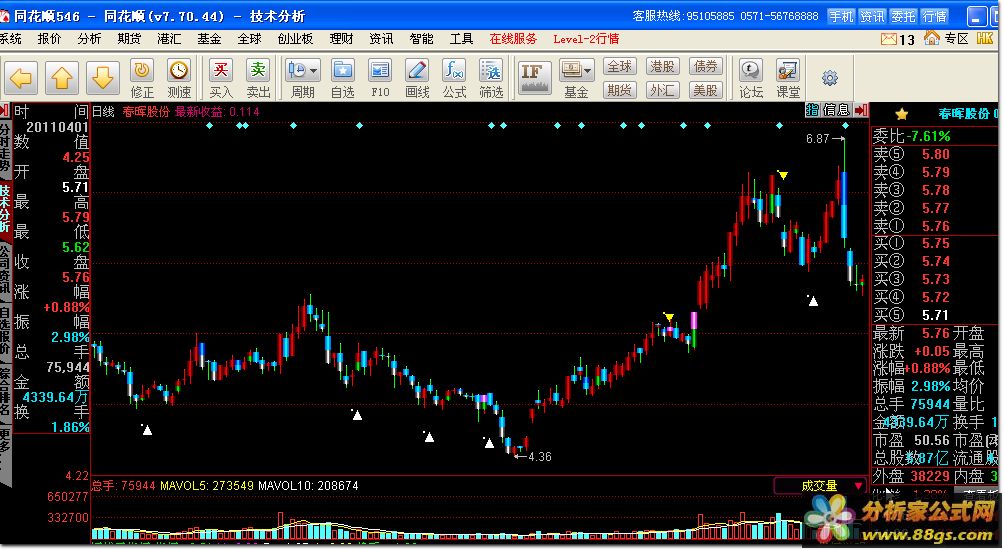Switch to the 技术分析 side tab
Image resolution: width=1004 pixels, height=550 pixels.
tap(5, 208)
